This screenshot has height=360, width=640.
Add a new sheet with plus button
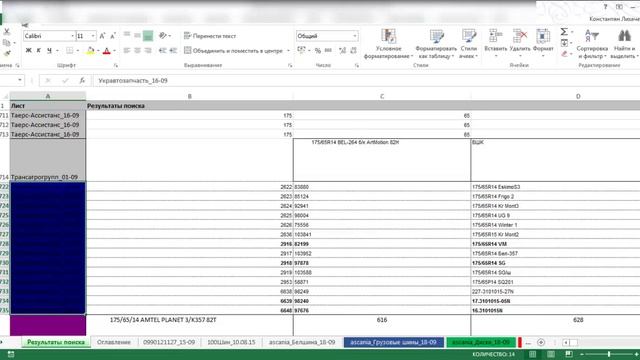(x=541, y=342)
